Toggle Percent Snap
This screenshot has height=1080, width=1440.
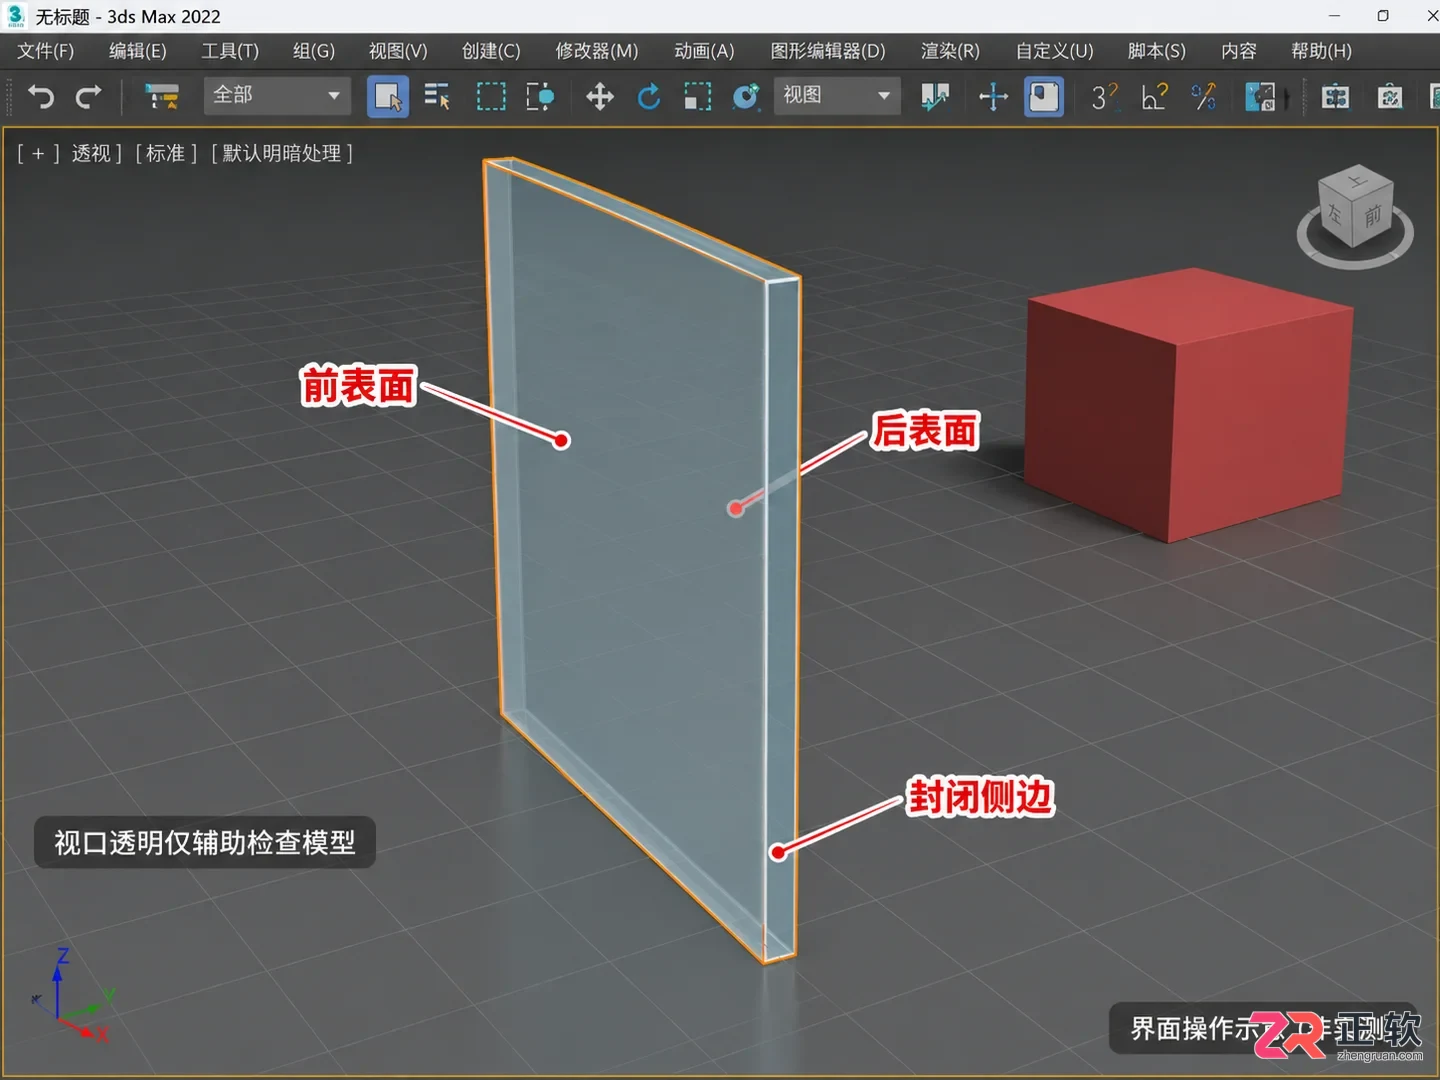(1203, 96)
